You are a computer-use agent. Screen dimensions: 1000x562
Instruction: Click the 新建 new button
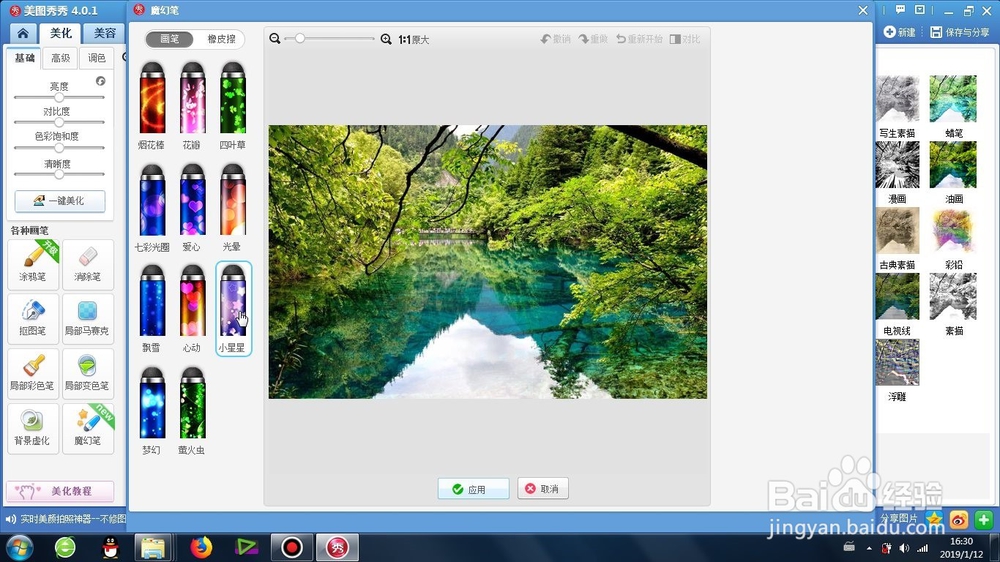click(900, 32)
